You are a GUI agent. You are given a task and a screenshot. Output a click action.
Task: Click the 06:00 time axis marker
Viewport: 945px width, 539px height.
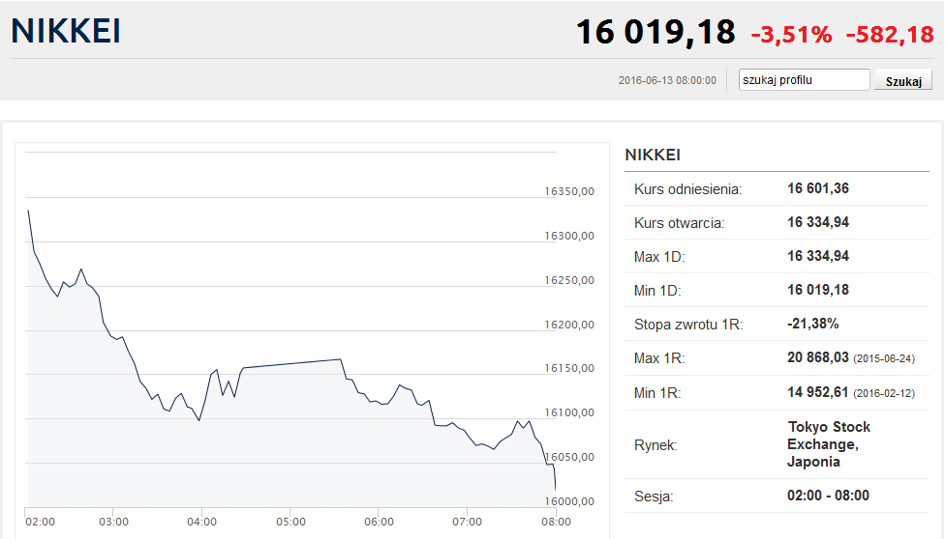379,522
